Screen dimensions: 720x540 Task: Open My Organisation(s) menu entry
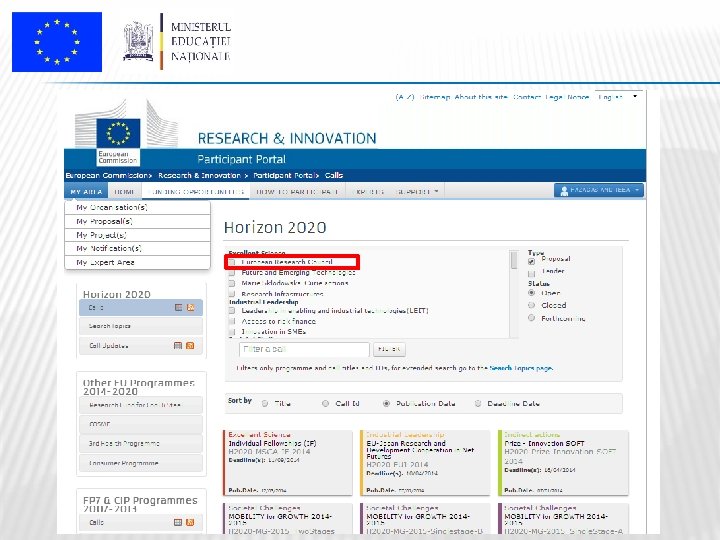pyautogui.click(x=138, y=208)
